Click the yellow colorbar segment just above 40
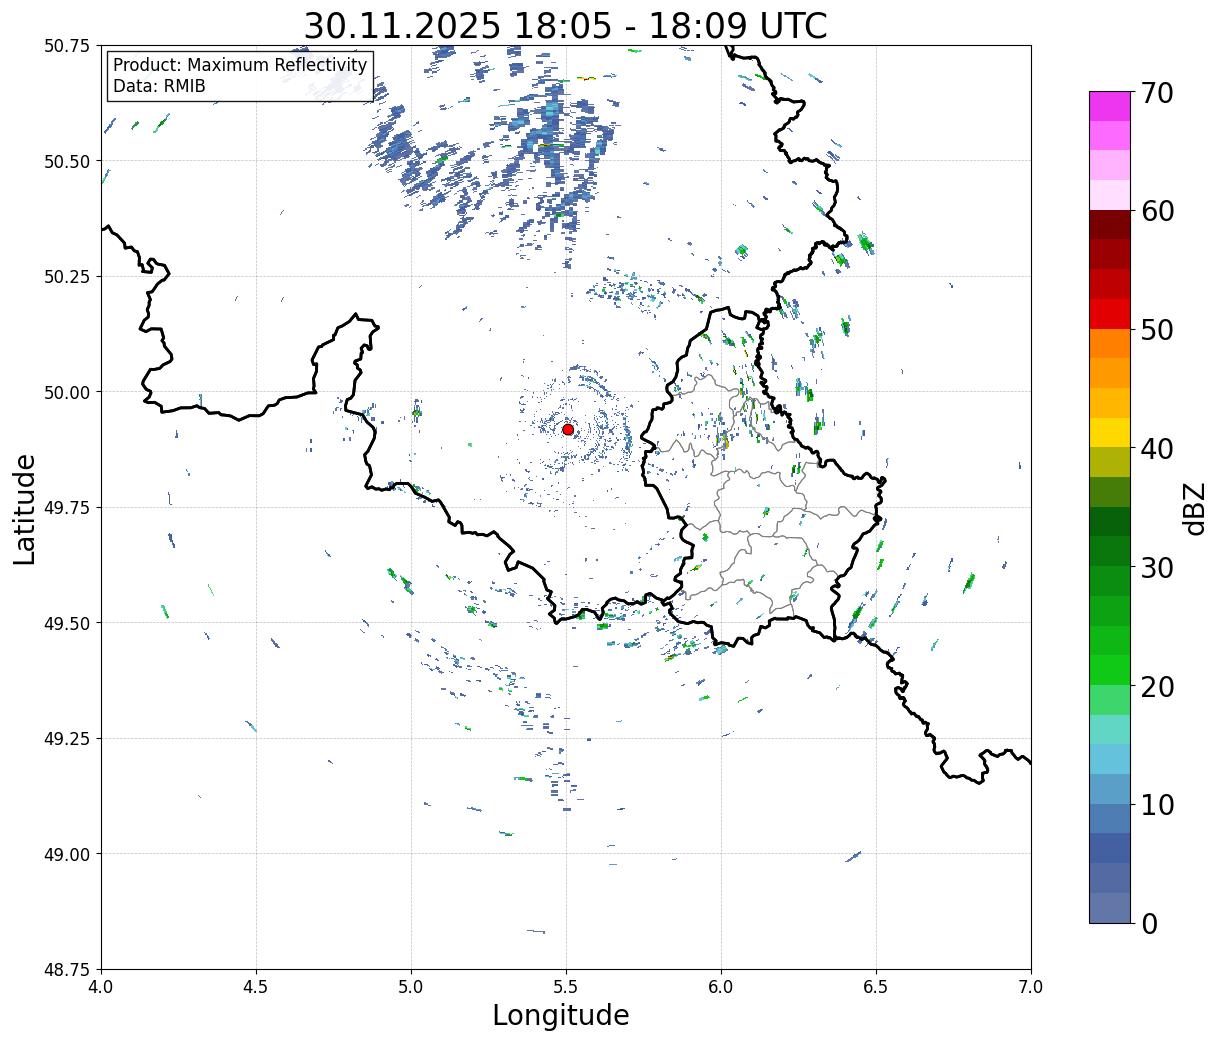Viewport: 1219px width, 1040px height. (x=1109, y=432)
